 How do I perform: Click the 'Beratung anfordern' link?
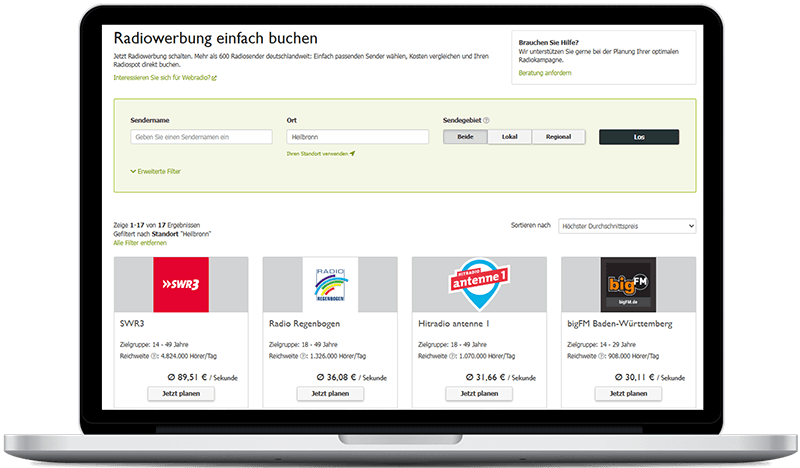(x=545, y=73)
